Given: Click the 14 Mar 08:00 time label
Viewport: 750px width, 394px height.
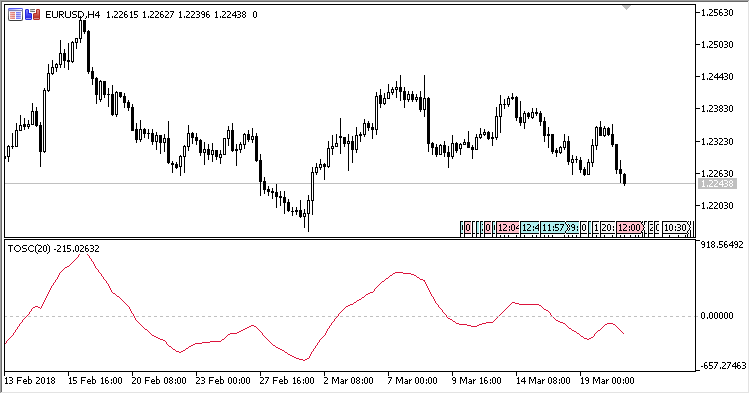Looking at the screenshot, I should pyautogui.click(x=543, y=381).
